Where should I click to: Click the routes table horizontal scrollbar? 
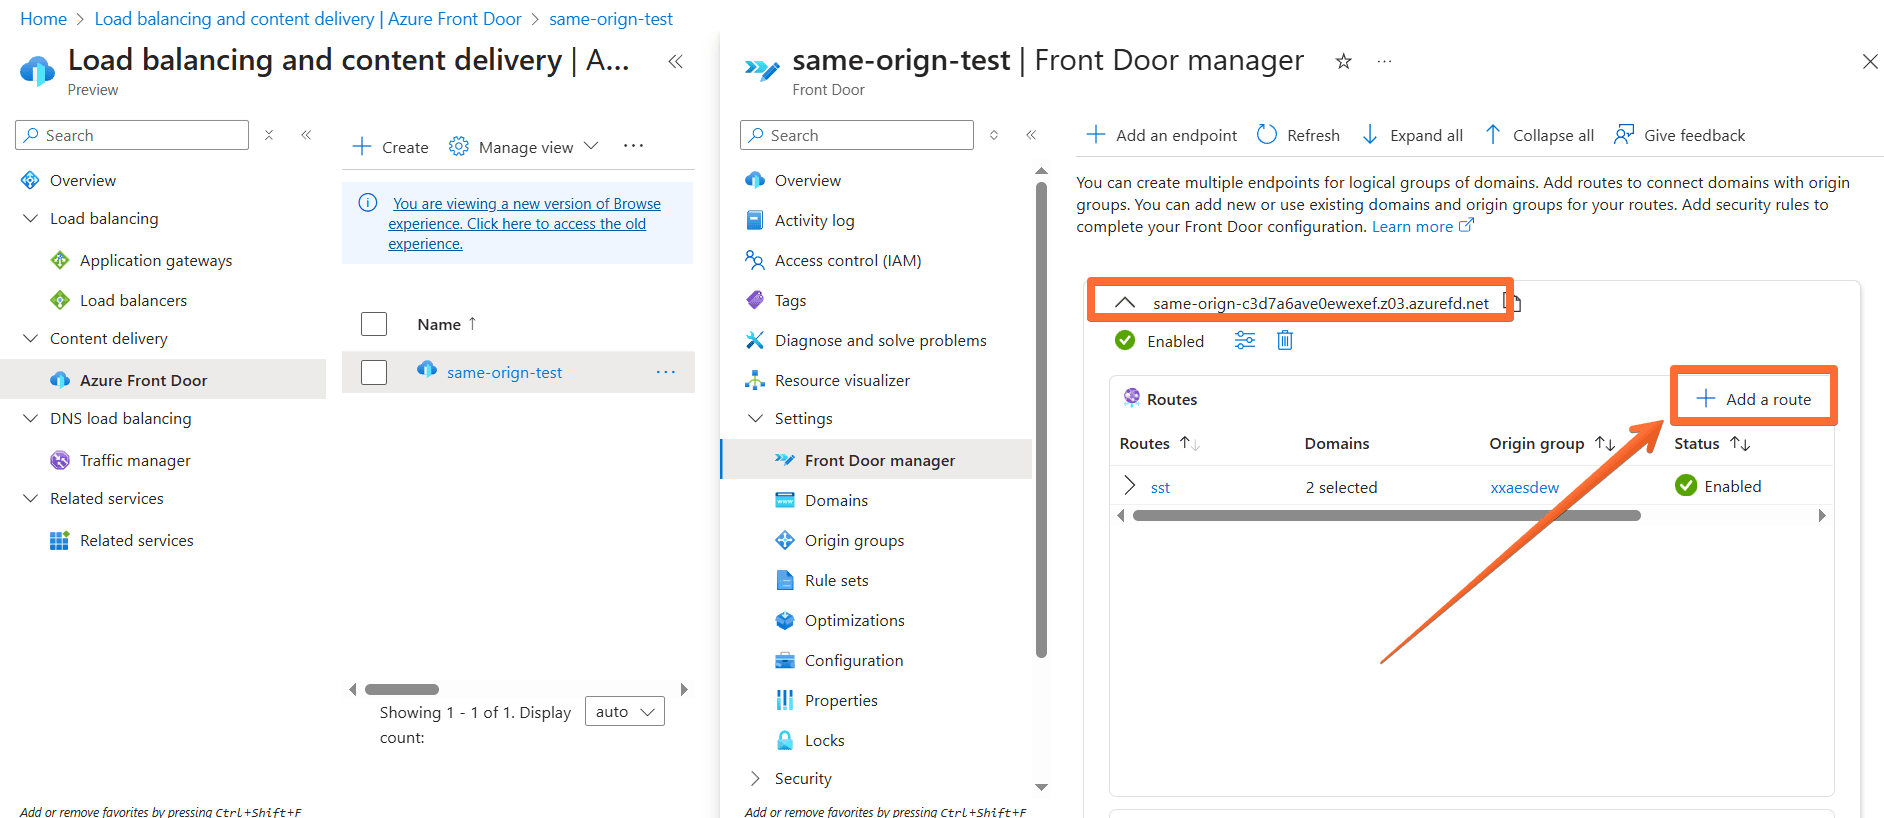(1386, 516)
